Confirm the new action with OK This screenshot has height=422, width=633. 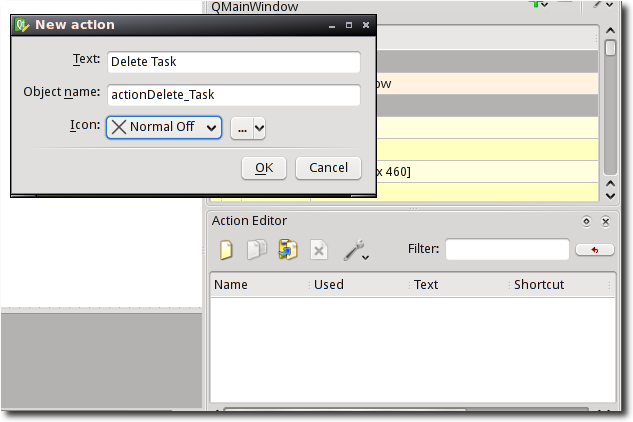[x=264, y=168]
